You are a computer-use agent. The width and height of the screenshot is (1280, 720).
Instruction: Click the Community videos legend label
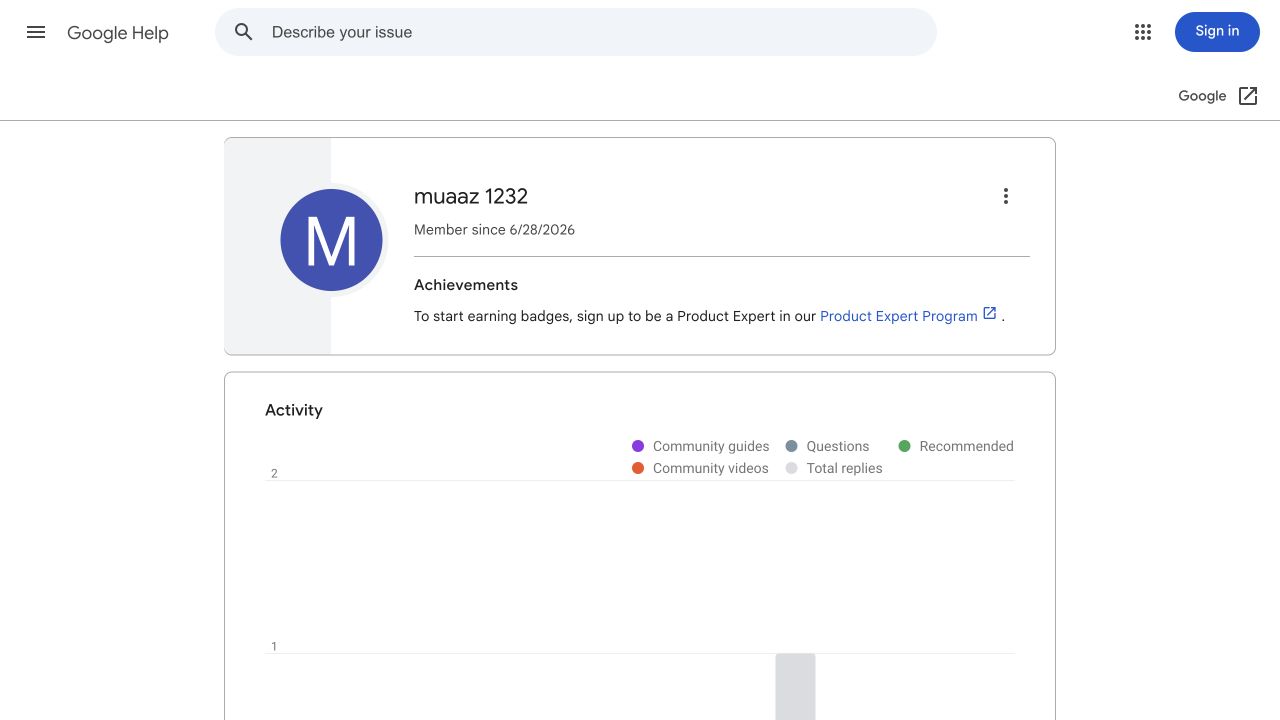click(711, 468)
